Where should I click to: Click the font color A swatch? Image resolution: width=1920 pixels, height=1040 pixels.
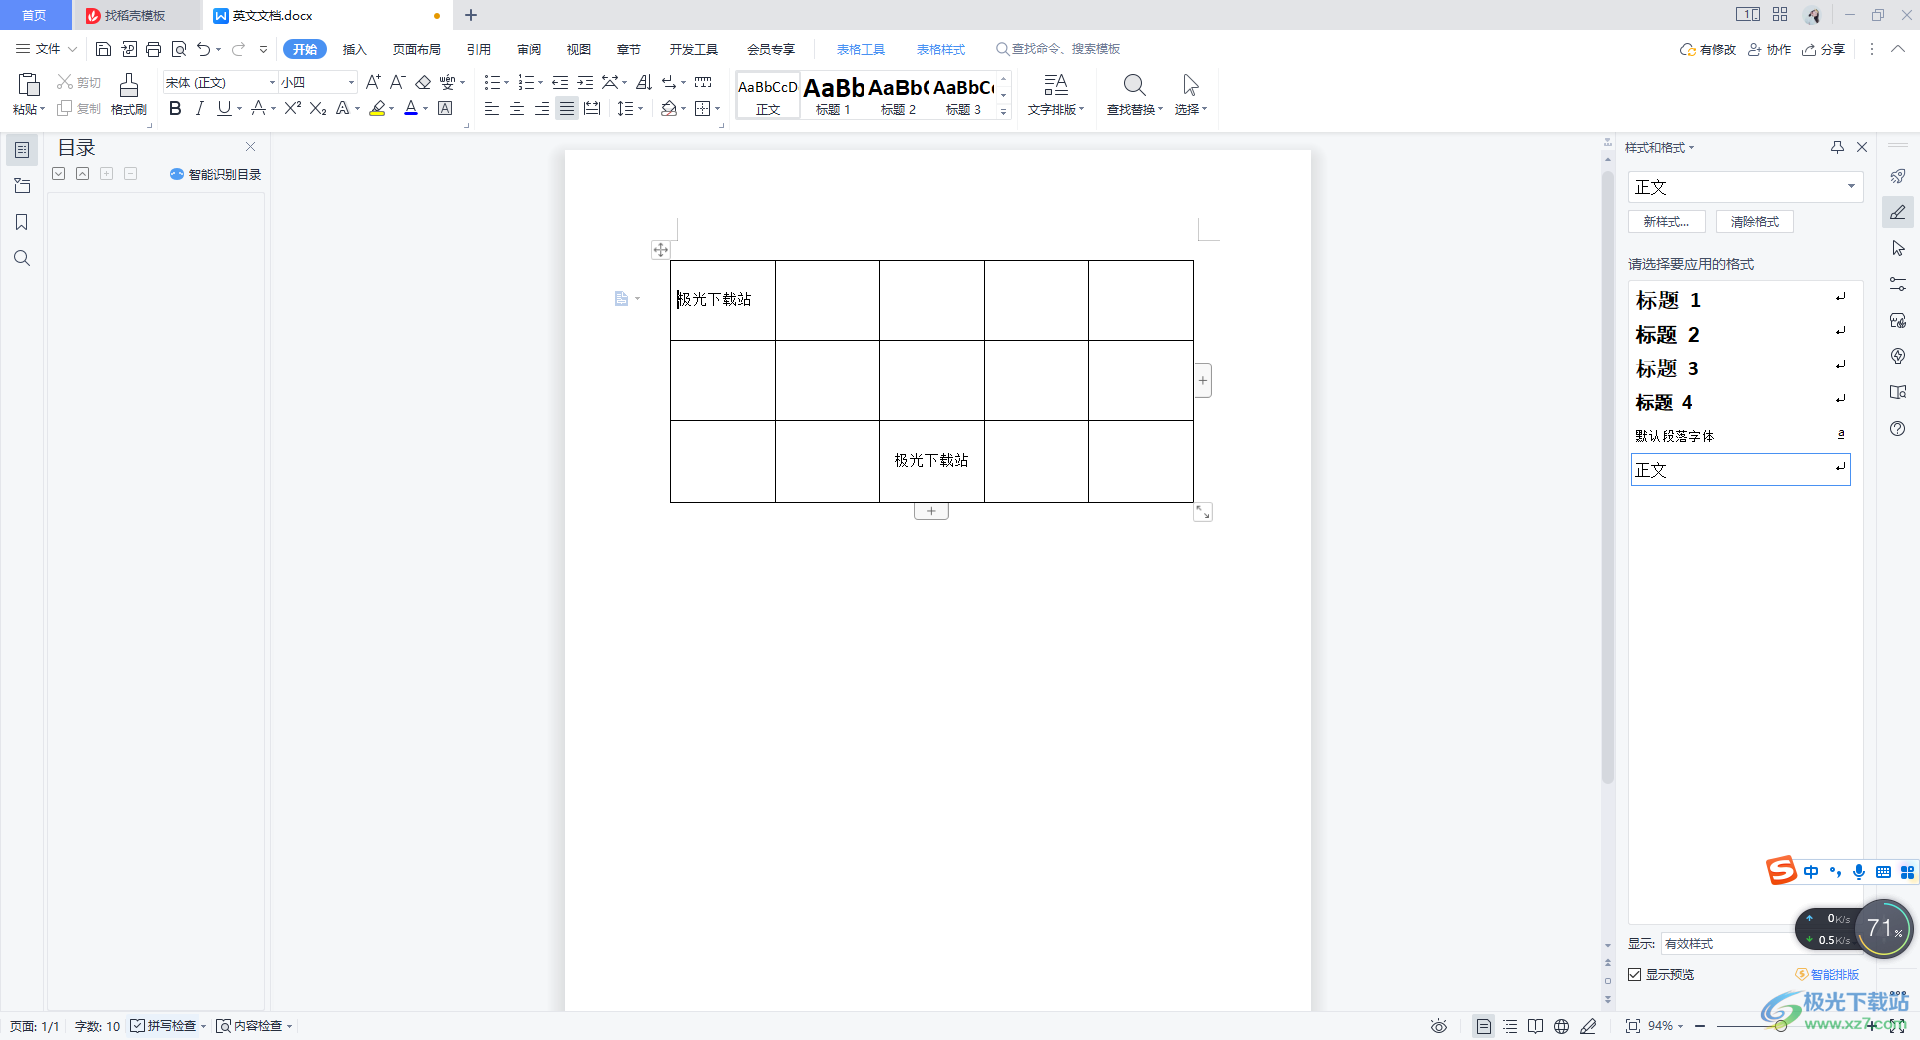(x=411, y=108)
